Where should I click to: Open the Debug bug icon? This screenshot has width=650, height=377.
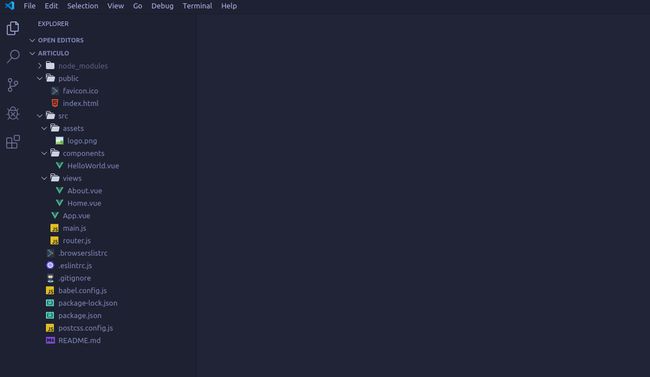(x=13, y=113)
